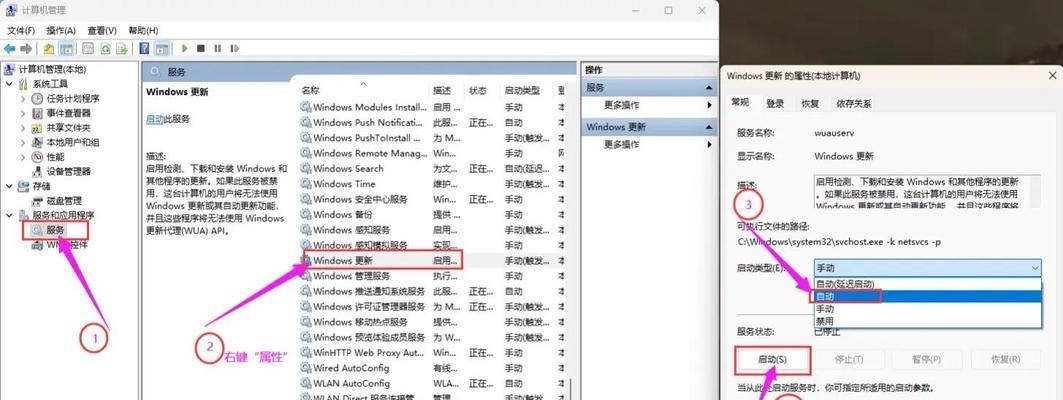Image resolution: width=1063 pixels, height=400 pixels.
Task: Toggle the Show/Hide Action Pane icon
Action: pyautogui.click(x=161, y=49)
